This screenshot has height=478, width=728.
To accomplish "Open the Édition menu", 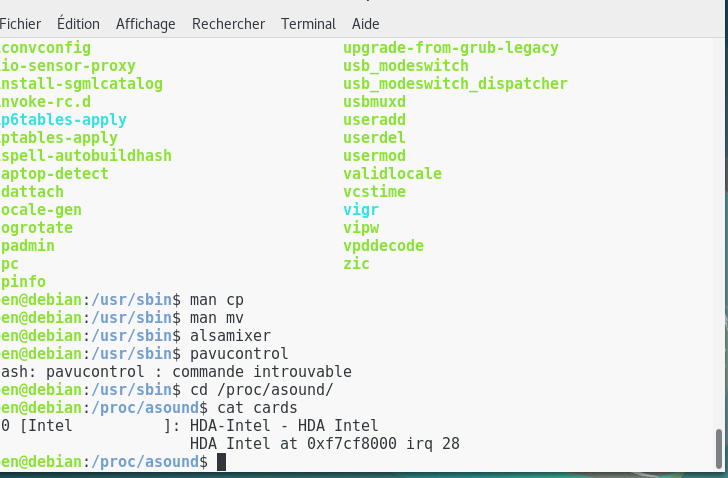I will point(78,23).
